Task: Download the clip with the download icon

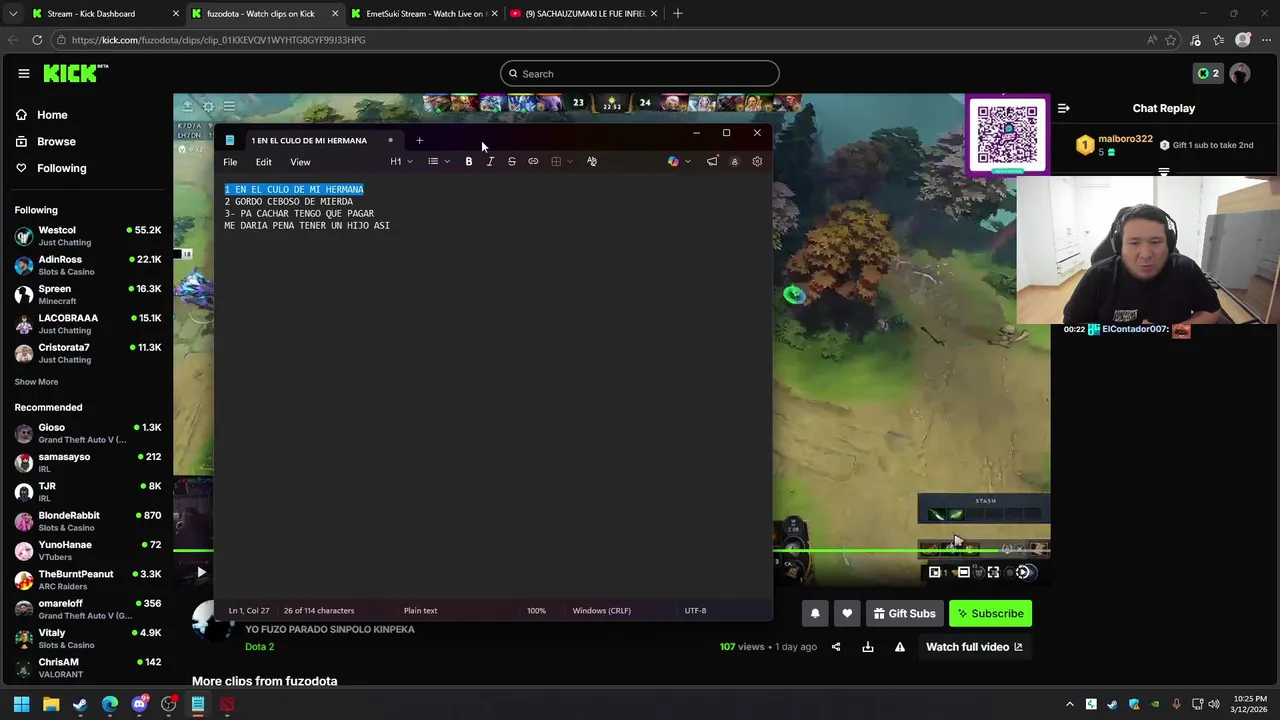Action: pos(868,647)
